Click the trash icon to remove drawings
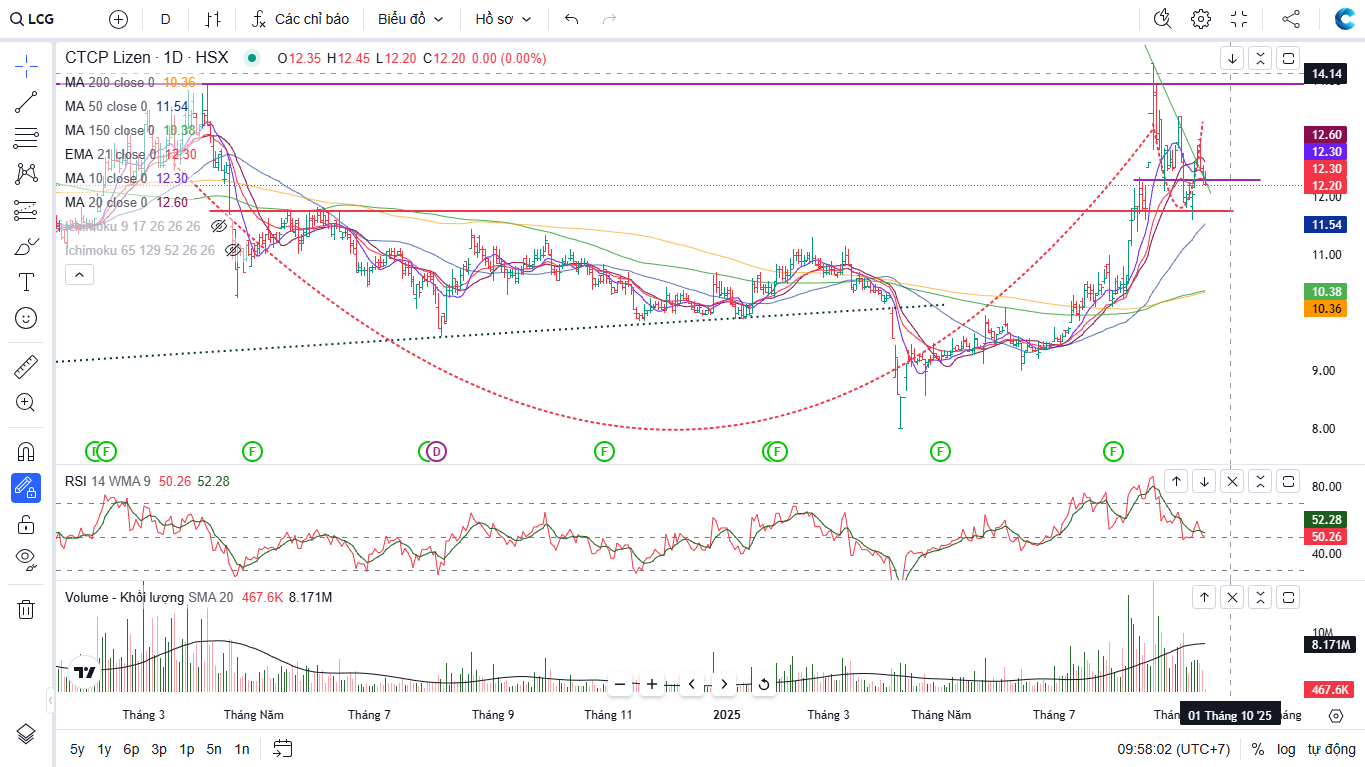Viewport: 1365px width, 767px height. click(26, 609)
